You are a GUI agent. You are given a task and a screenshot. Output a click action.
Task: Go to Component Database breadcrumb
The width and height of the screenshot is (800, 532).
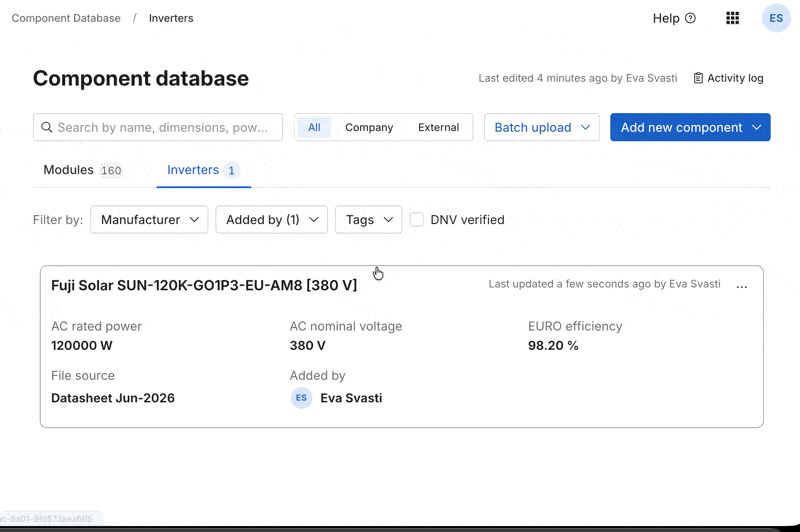pos(66,18)
